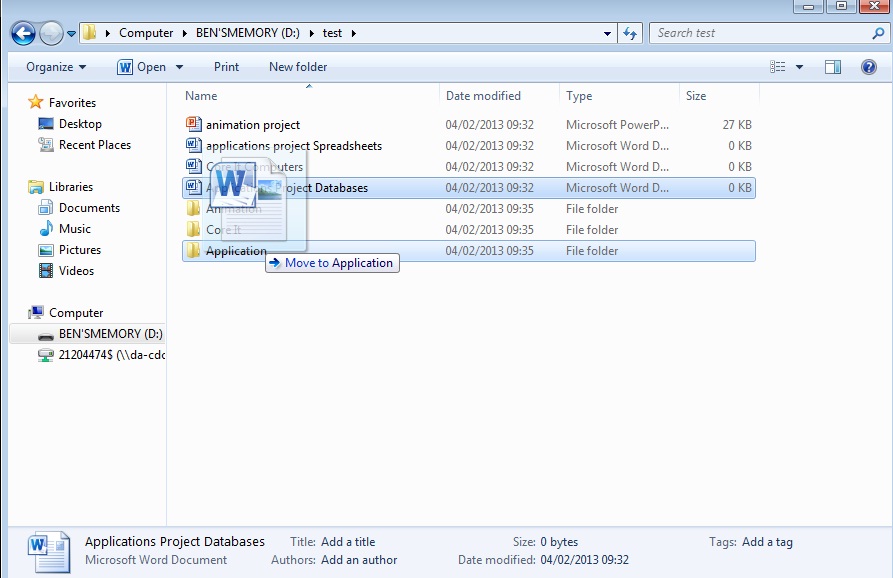Sort files by the Date modified header

click(x=483, y=95)
